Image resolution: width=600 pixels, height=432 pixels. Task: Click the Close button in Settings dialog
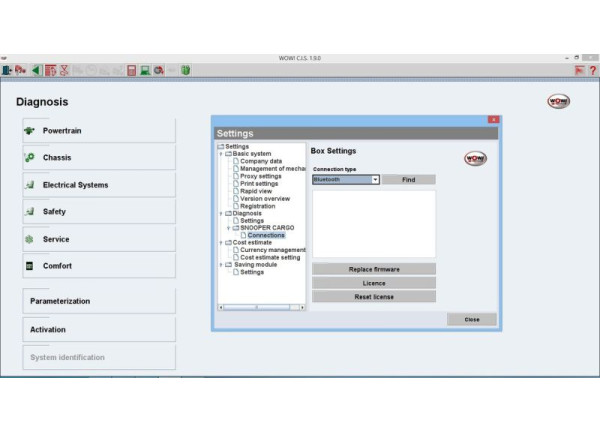pos(471,319)
